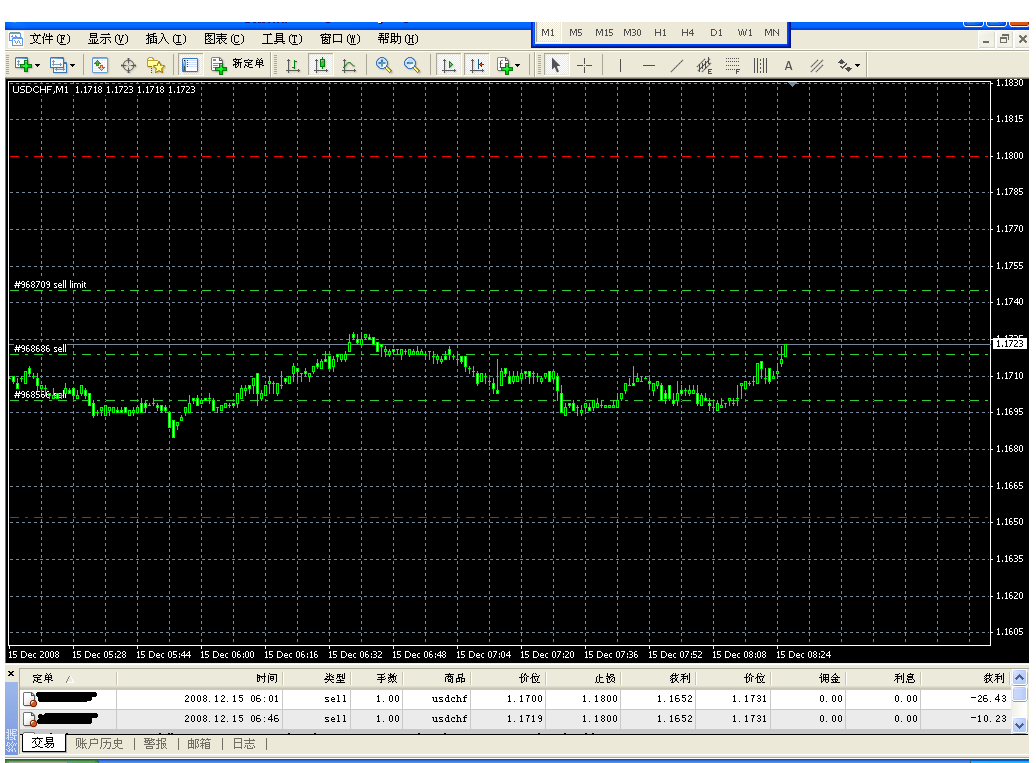This screenshot has width=1036, height=763.
Task: Switch to the 账户历史 tab
Action: coord(99,743)
